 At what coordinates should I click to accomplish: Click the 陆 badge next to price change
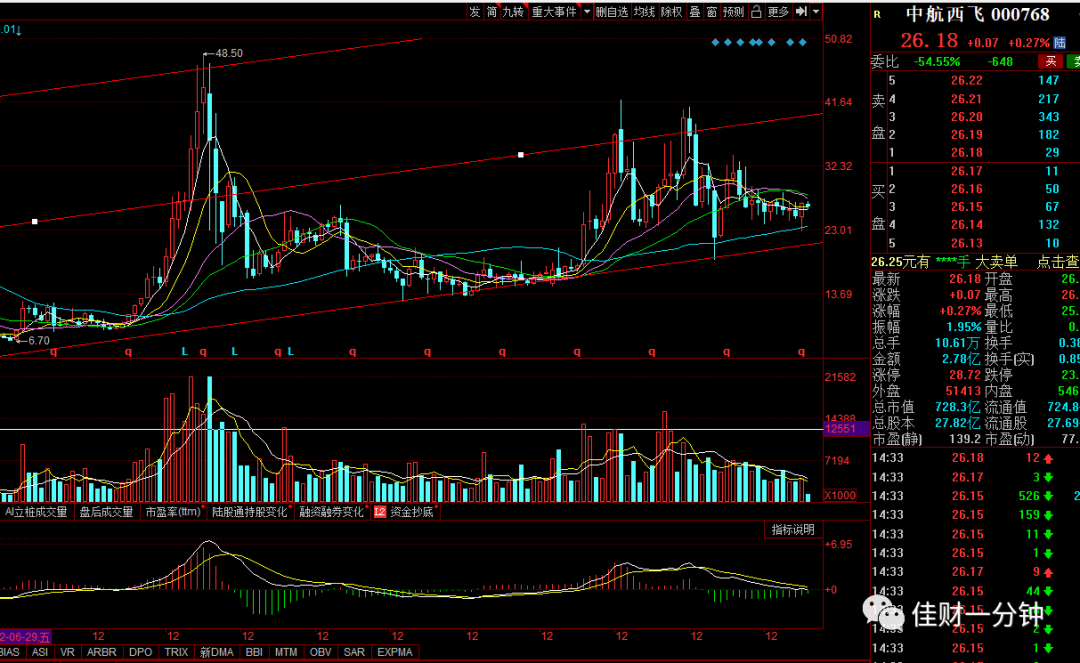[1060, 43]
